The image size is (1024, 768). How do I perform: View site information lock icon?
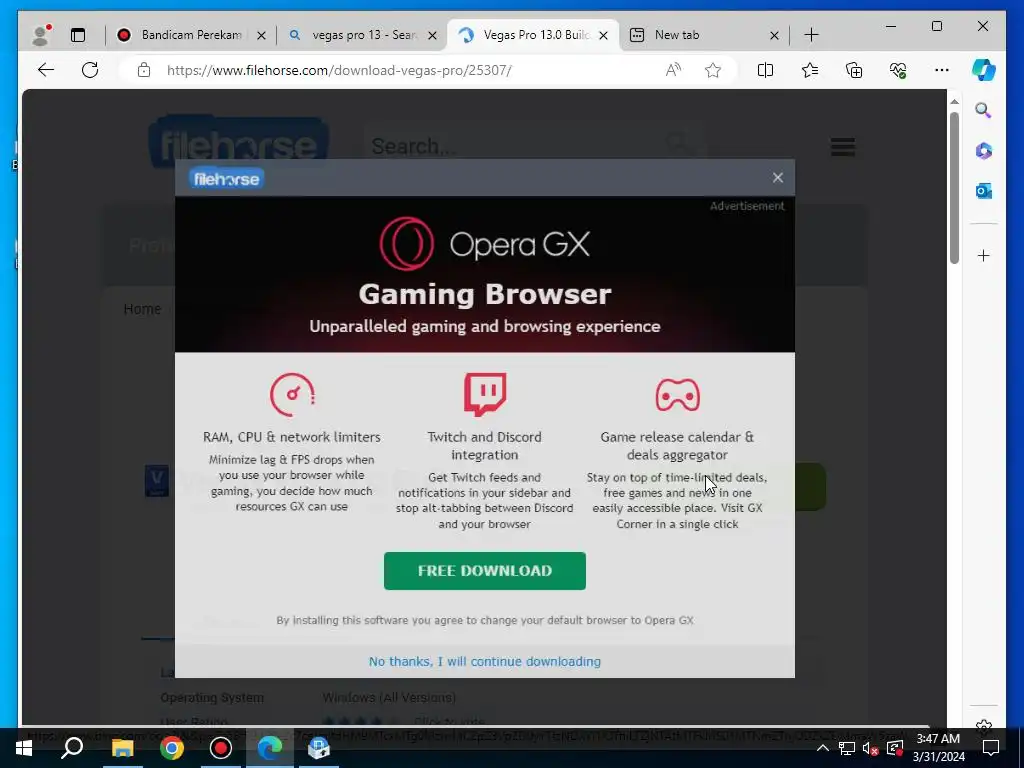pos(144,70)
